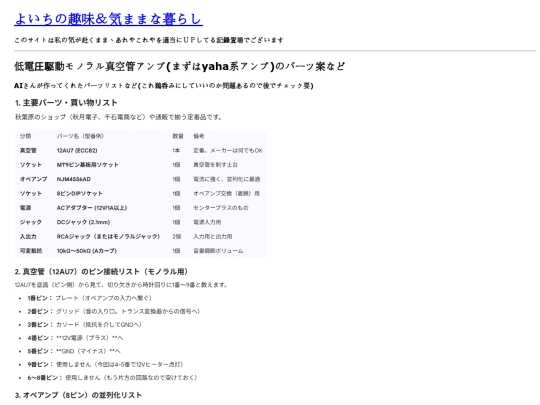Click the remark 電源入力用

(x=207, y=222)
